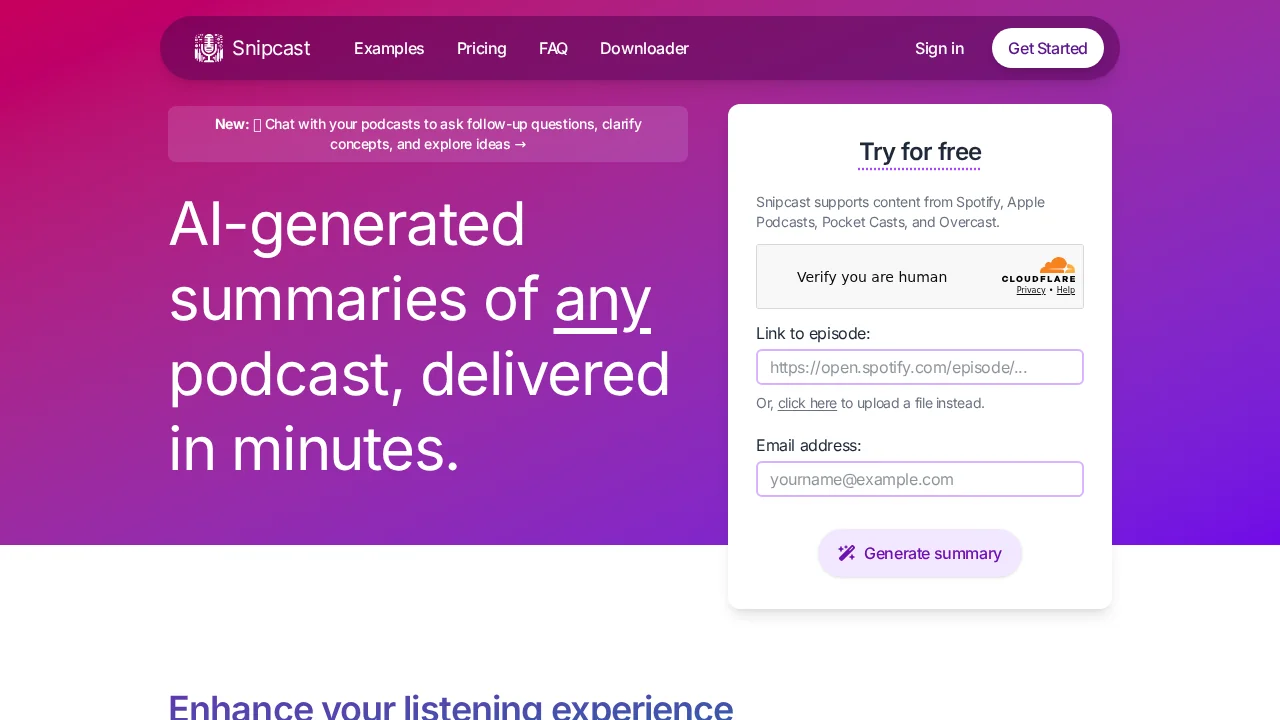
Task: Click the Snipcast microphone logo
Action: point(208,48)
